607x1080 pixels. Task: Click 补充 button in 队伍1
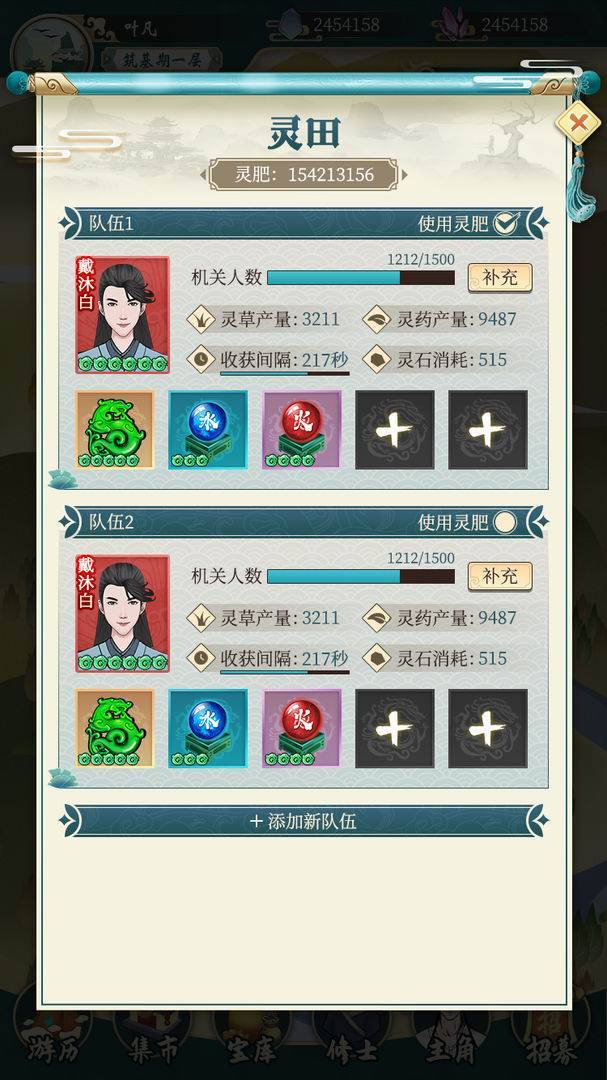500,278
